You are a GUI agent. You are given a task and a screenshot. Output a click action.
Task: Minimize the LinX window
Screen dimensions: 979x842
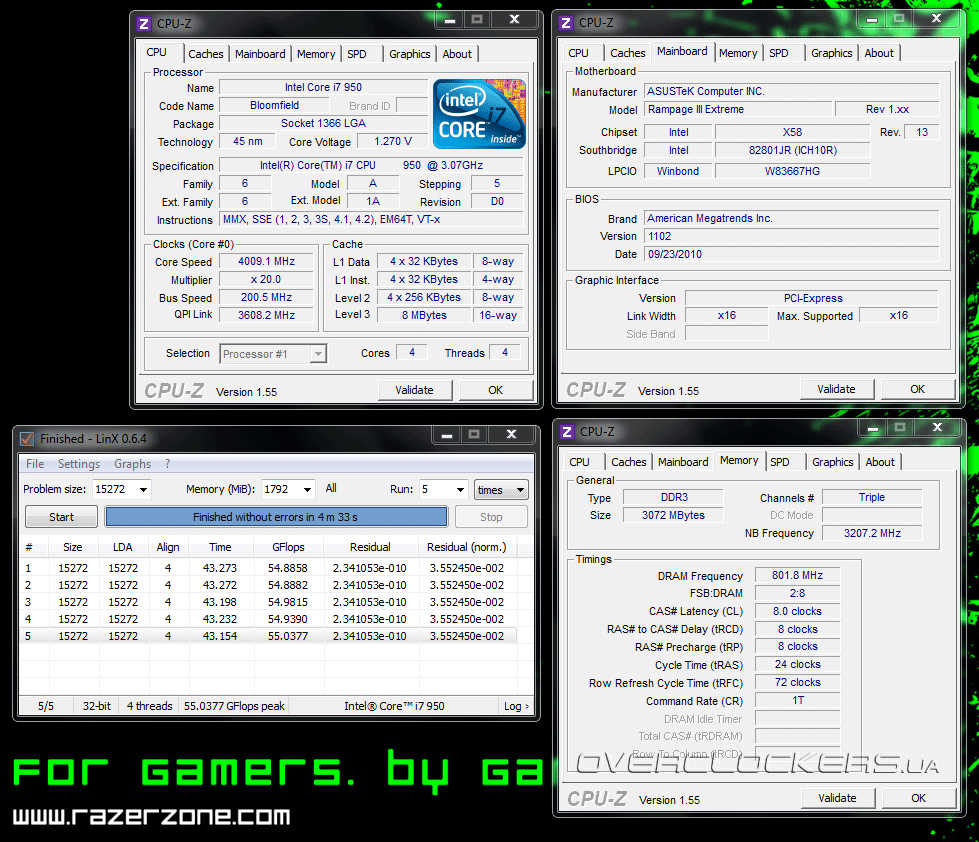(x=447, y=434)
